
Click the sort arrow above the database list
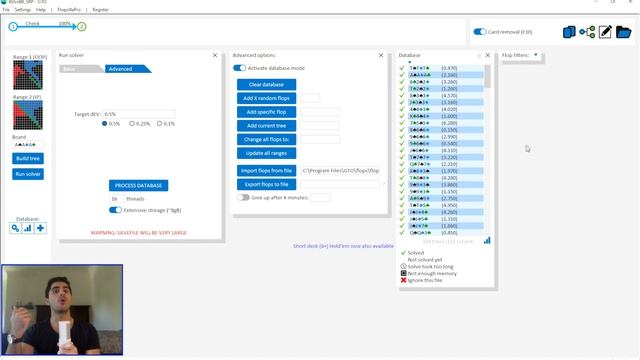tap(410, 62)
